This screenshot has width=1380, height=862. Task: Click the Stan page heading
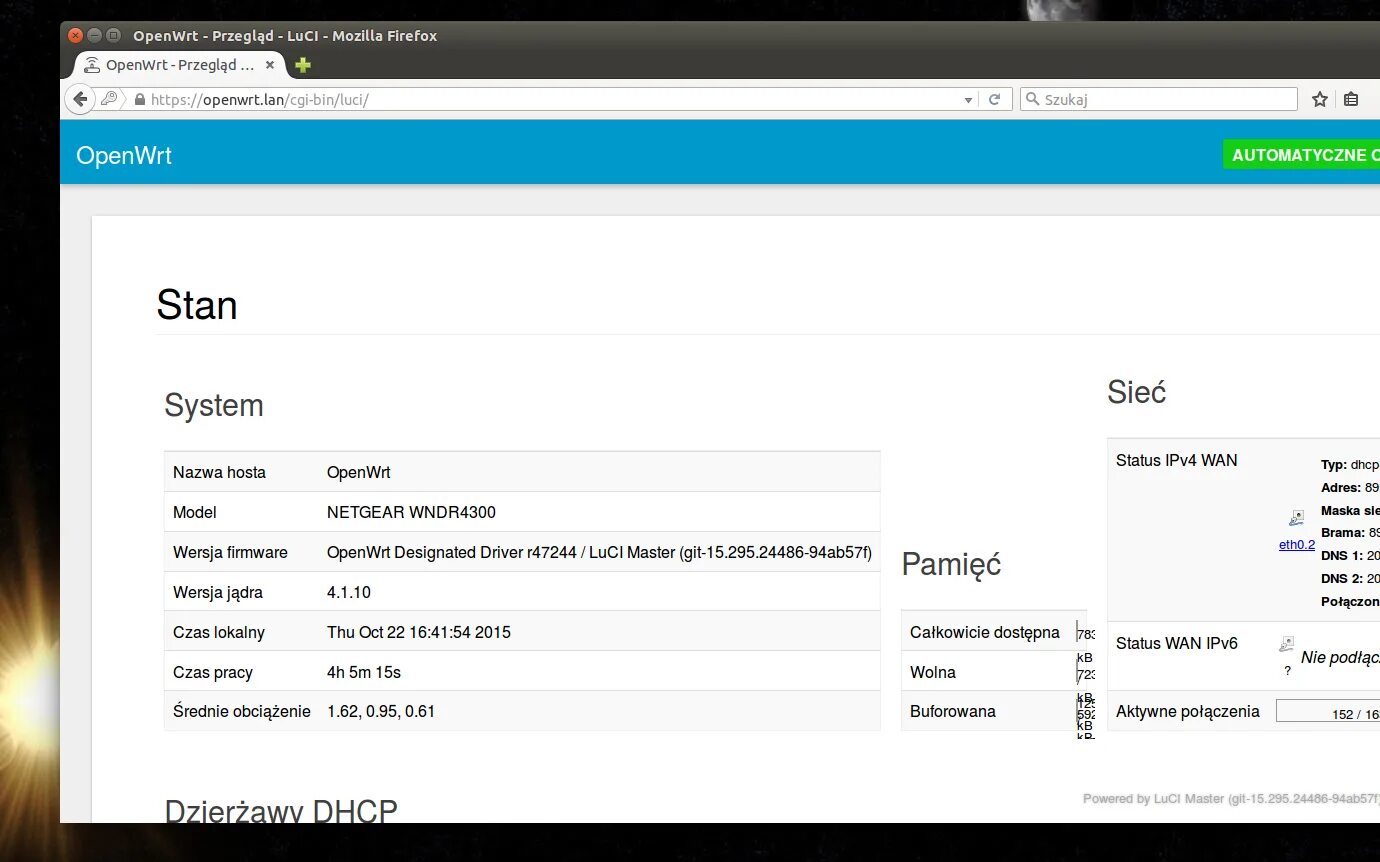coord(197,305)
